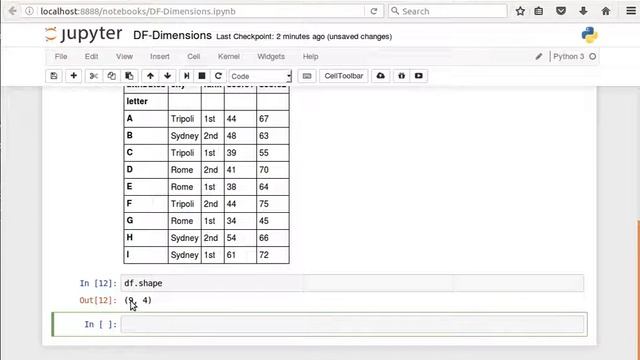Viewport: 640px width, 360px height.
Task: Click the cloud upload toolbar icon
Action: pos(380,76)
